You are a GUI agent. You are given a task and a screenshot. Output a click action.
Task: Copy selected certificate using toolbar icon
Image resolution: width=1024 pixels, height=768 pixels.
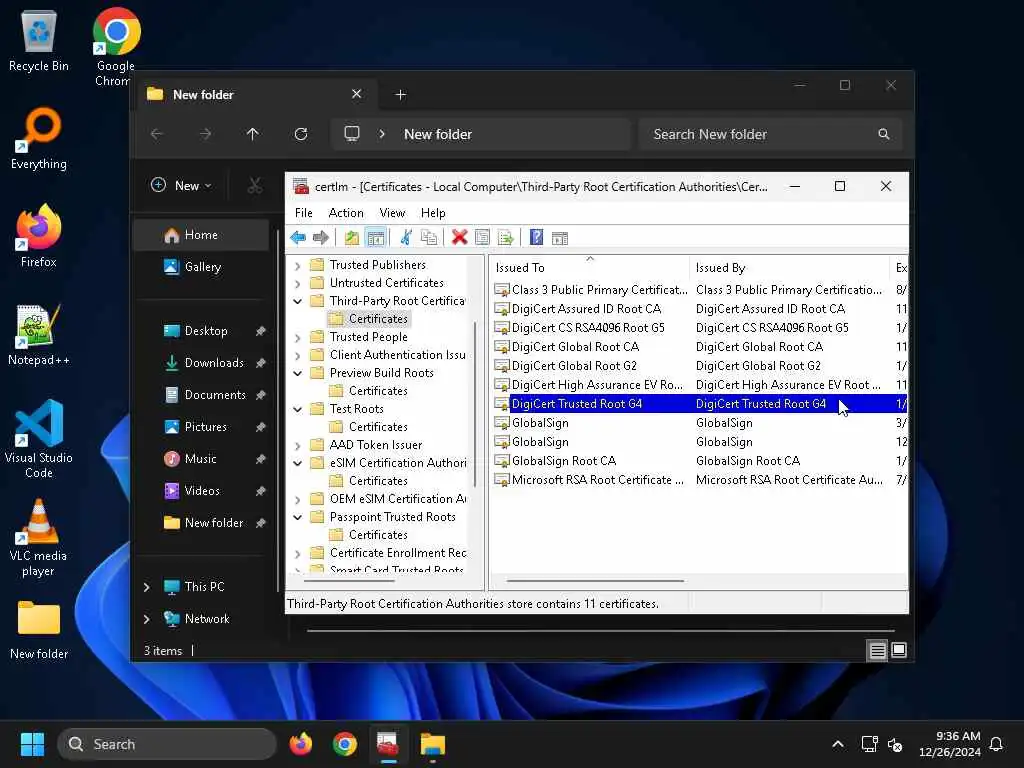429,238
